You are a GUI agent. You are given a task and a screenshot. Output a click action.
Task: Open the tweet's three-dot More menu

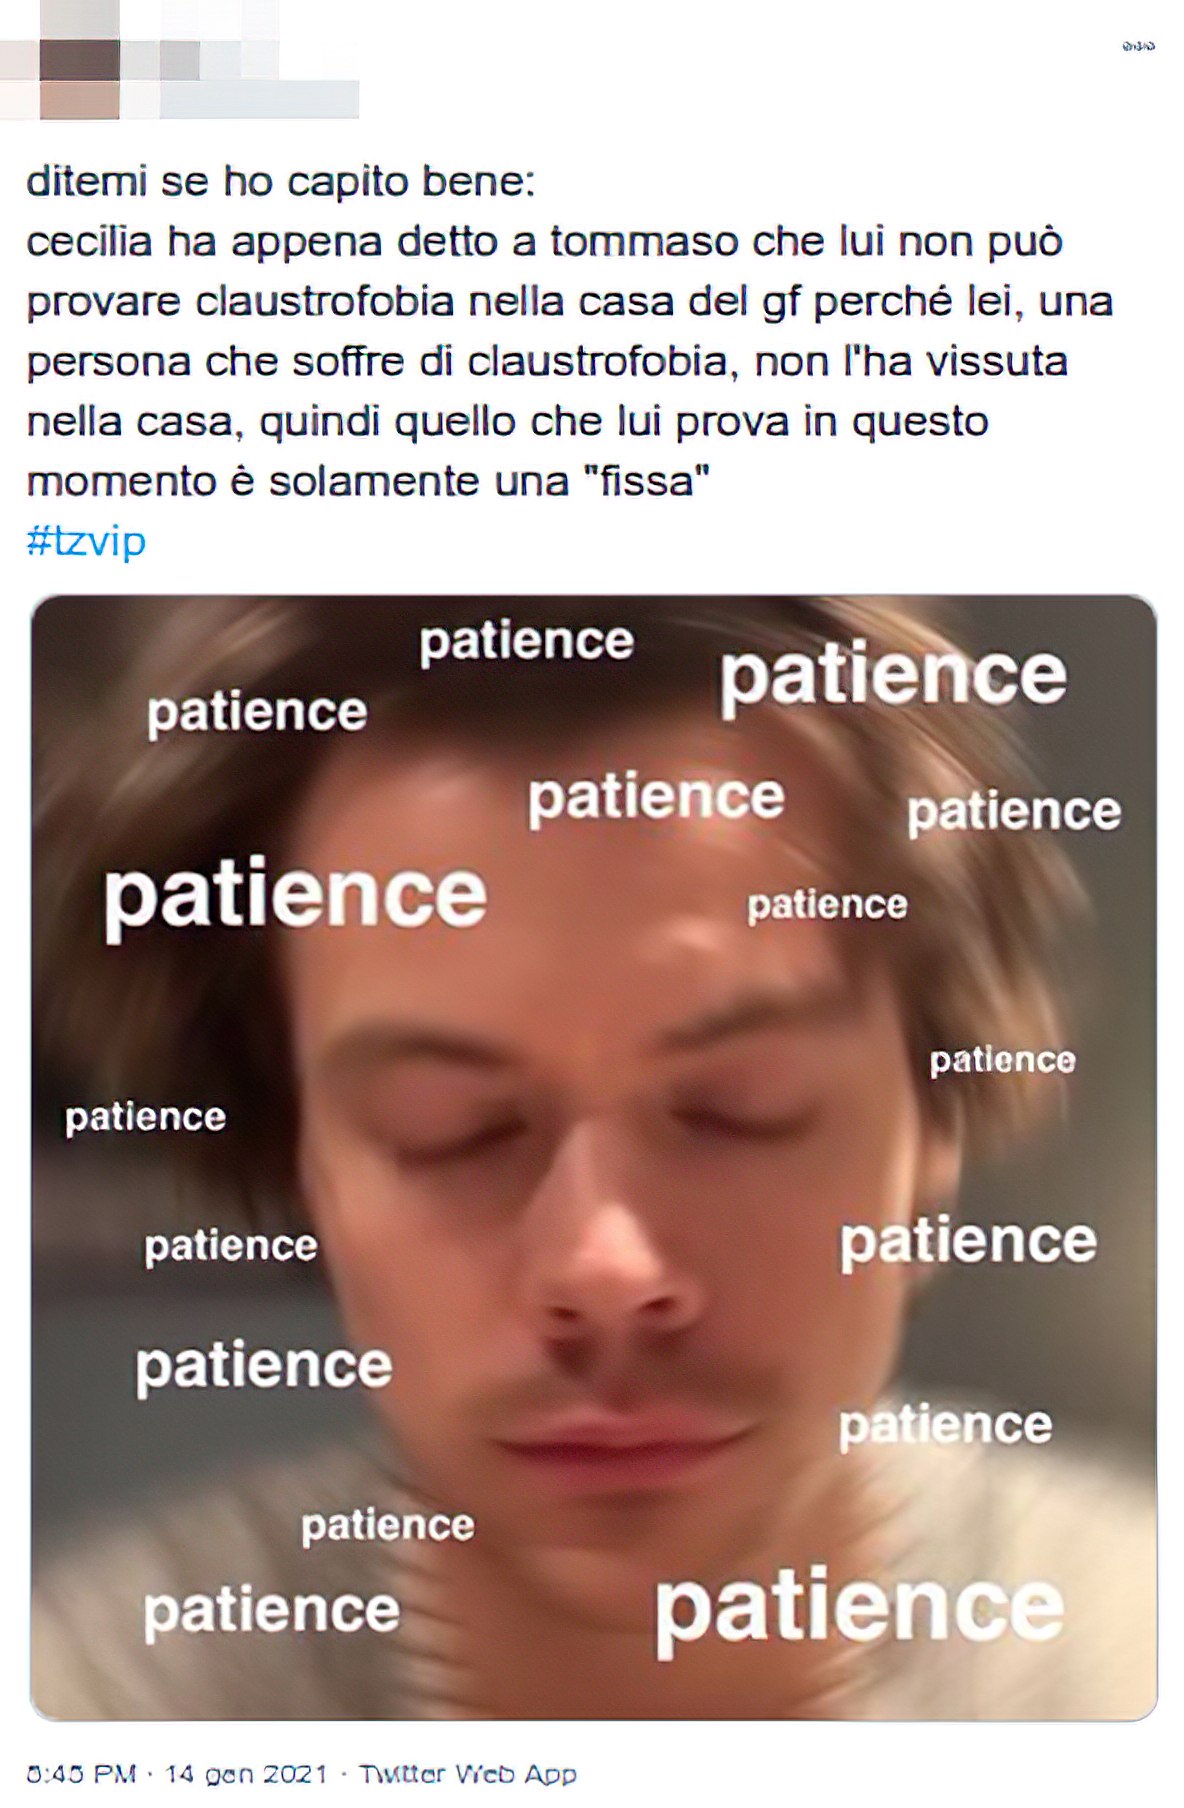tap(1138, 46)
